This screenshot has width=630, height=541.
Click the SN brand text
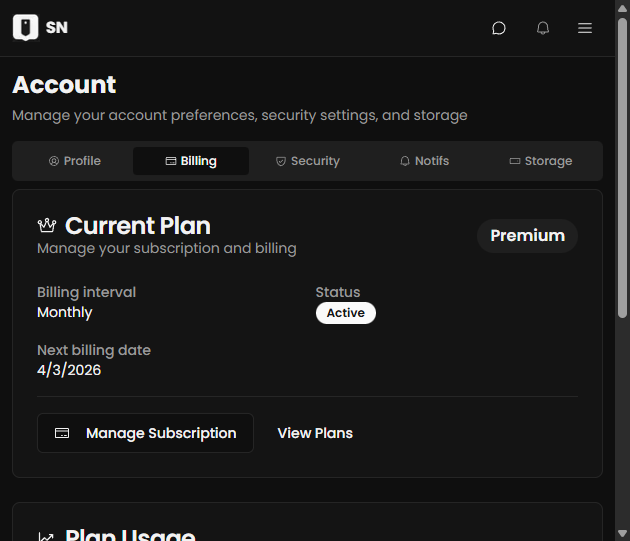[x=57, y=28]
